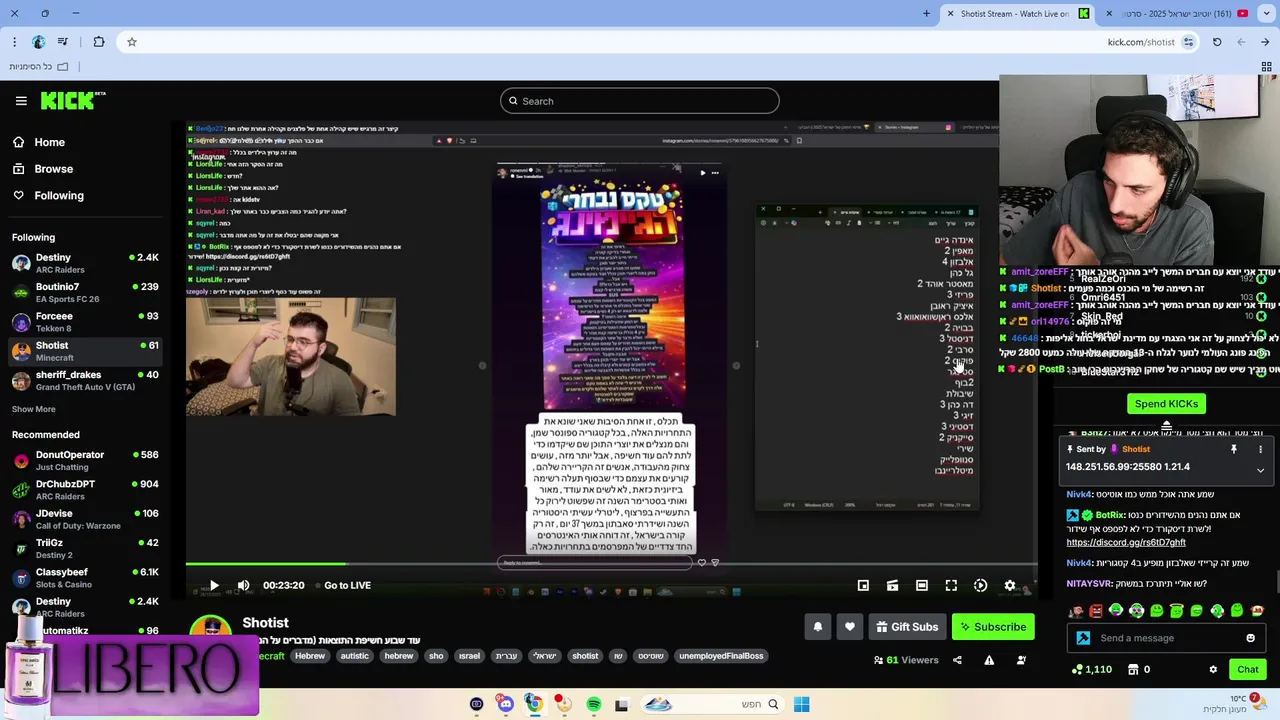Open Browse in sidebar
The image size is (1280, 720).
[53, 169]
